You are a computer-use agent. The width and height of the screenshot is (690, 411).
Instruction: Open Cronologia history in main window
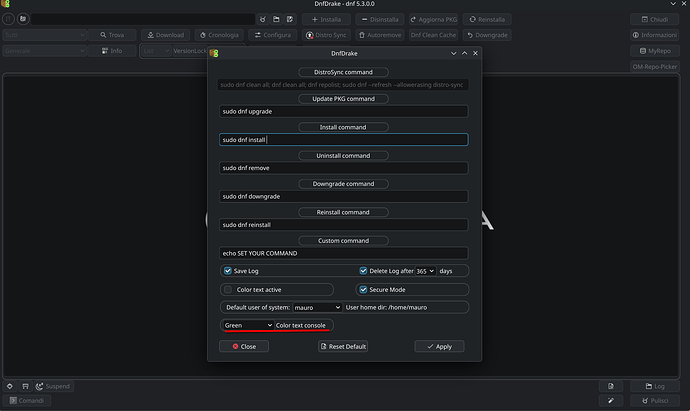(x=219, y=35)
